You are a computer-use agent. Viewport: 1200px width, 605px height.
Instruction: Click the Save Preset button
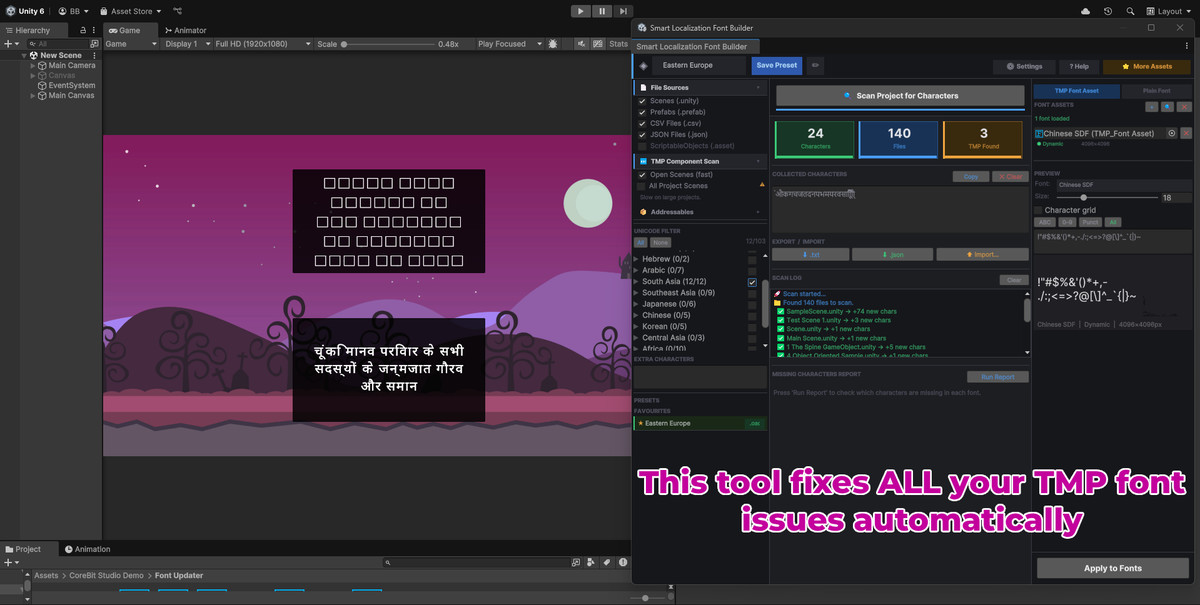point(777,66)
